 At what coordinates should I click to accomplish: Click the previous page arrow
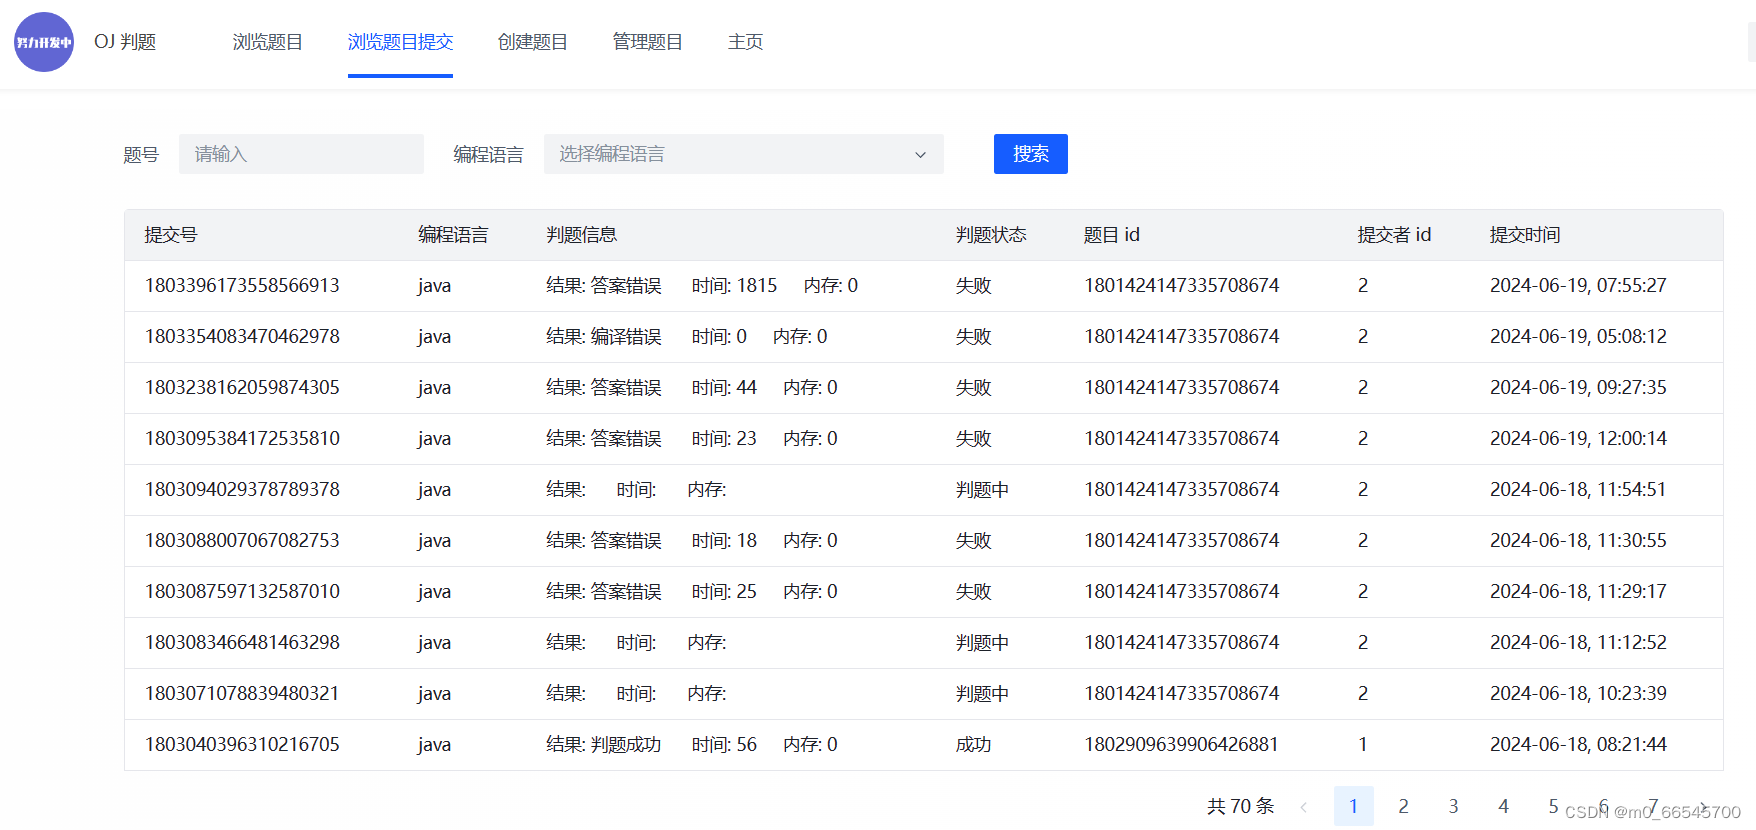click(1303, 807)
